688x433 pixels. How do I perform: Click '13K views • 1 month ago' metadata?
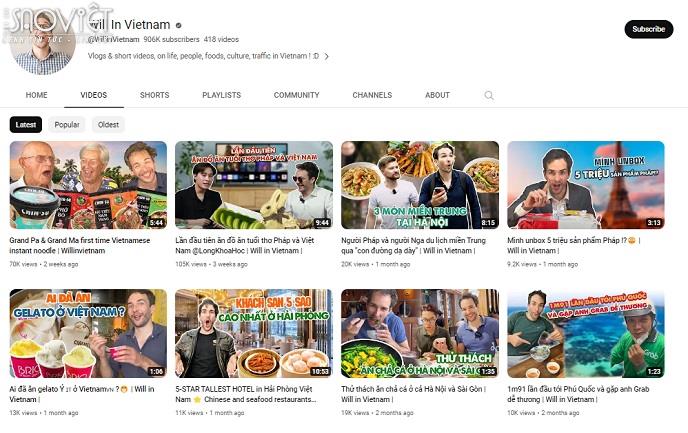point(44,413)
